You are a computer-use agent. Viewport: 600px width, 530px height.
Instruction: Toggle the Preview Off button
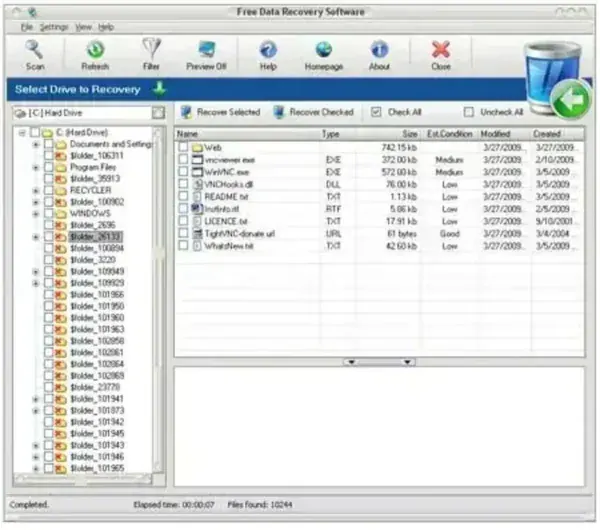206,55
